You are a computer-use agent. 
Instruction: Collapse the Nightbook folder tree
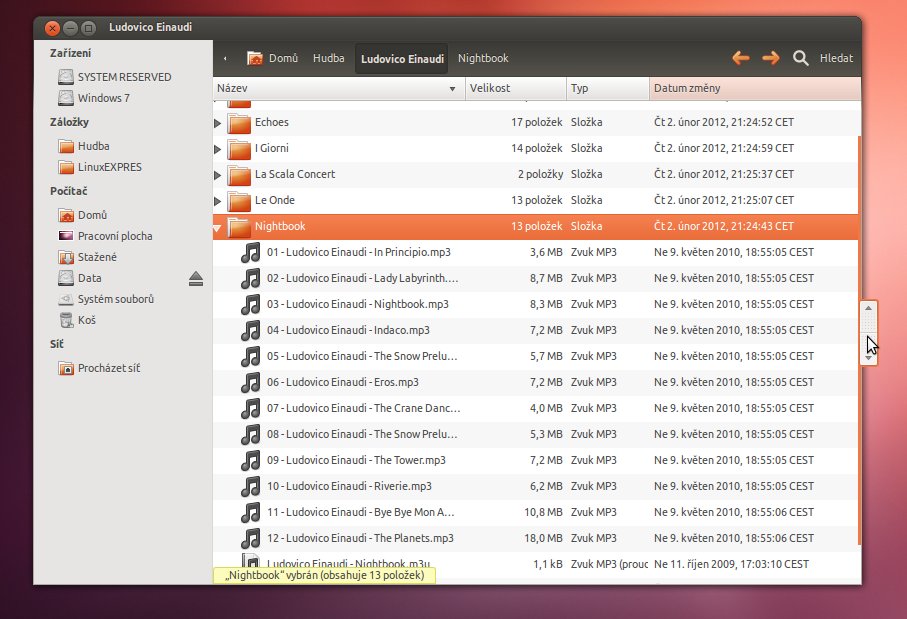tap(218, 227)
